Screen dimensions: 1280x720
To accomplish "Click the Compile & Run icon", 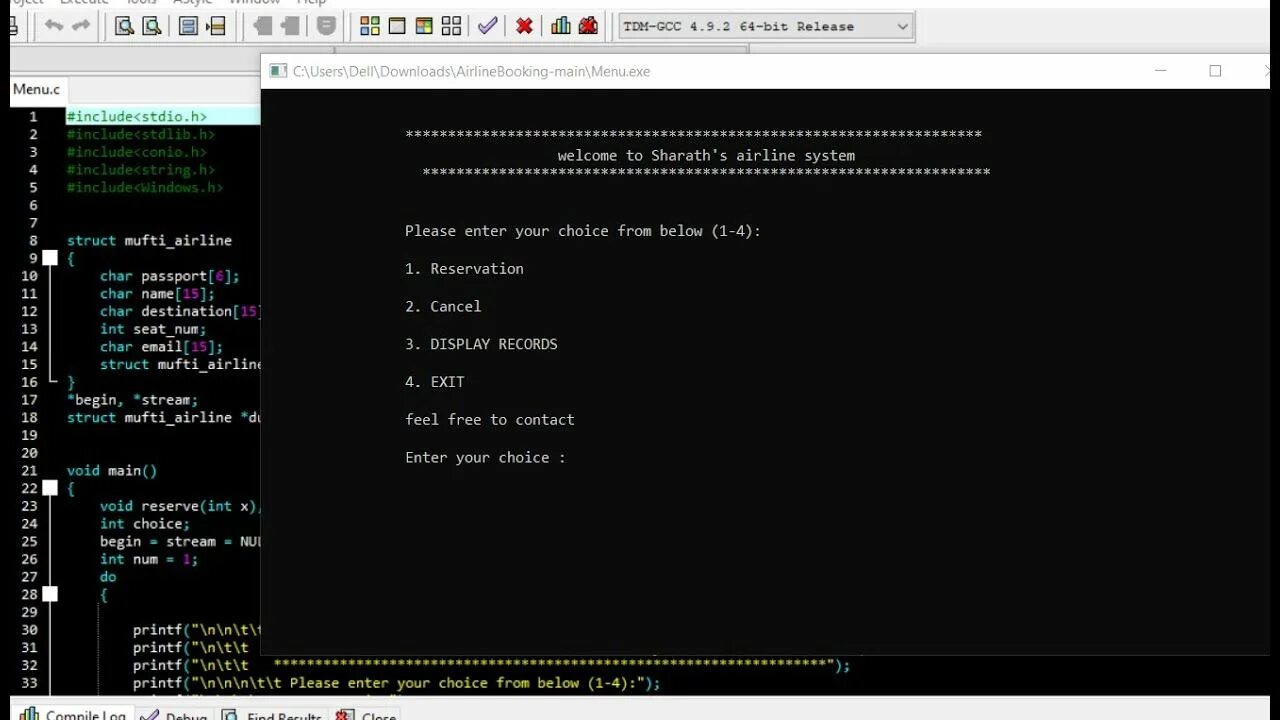I will 424,26.
